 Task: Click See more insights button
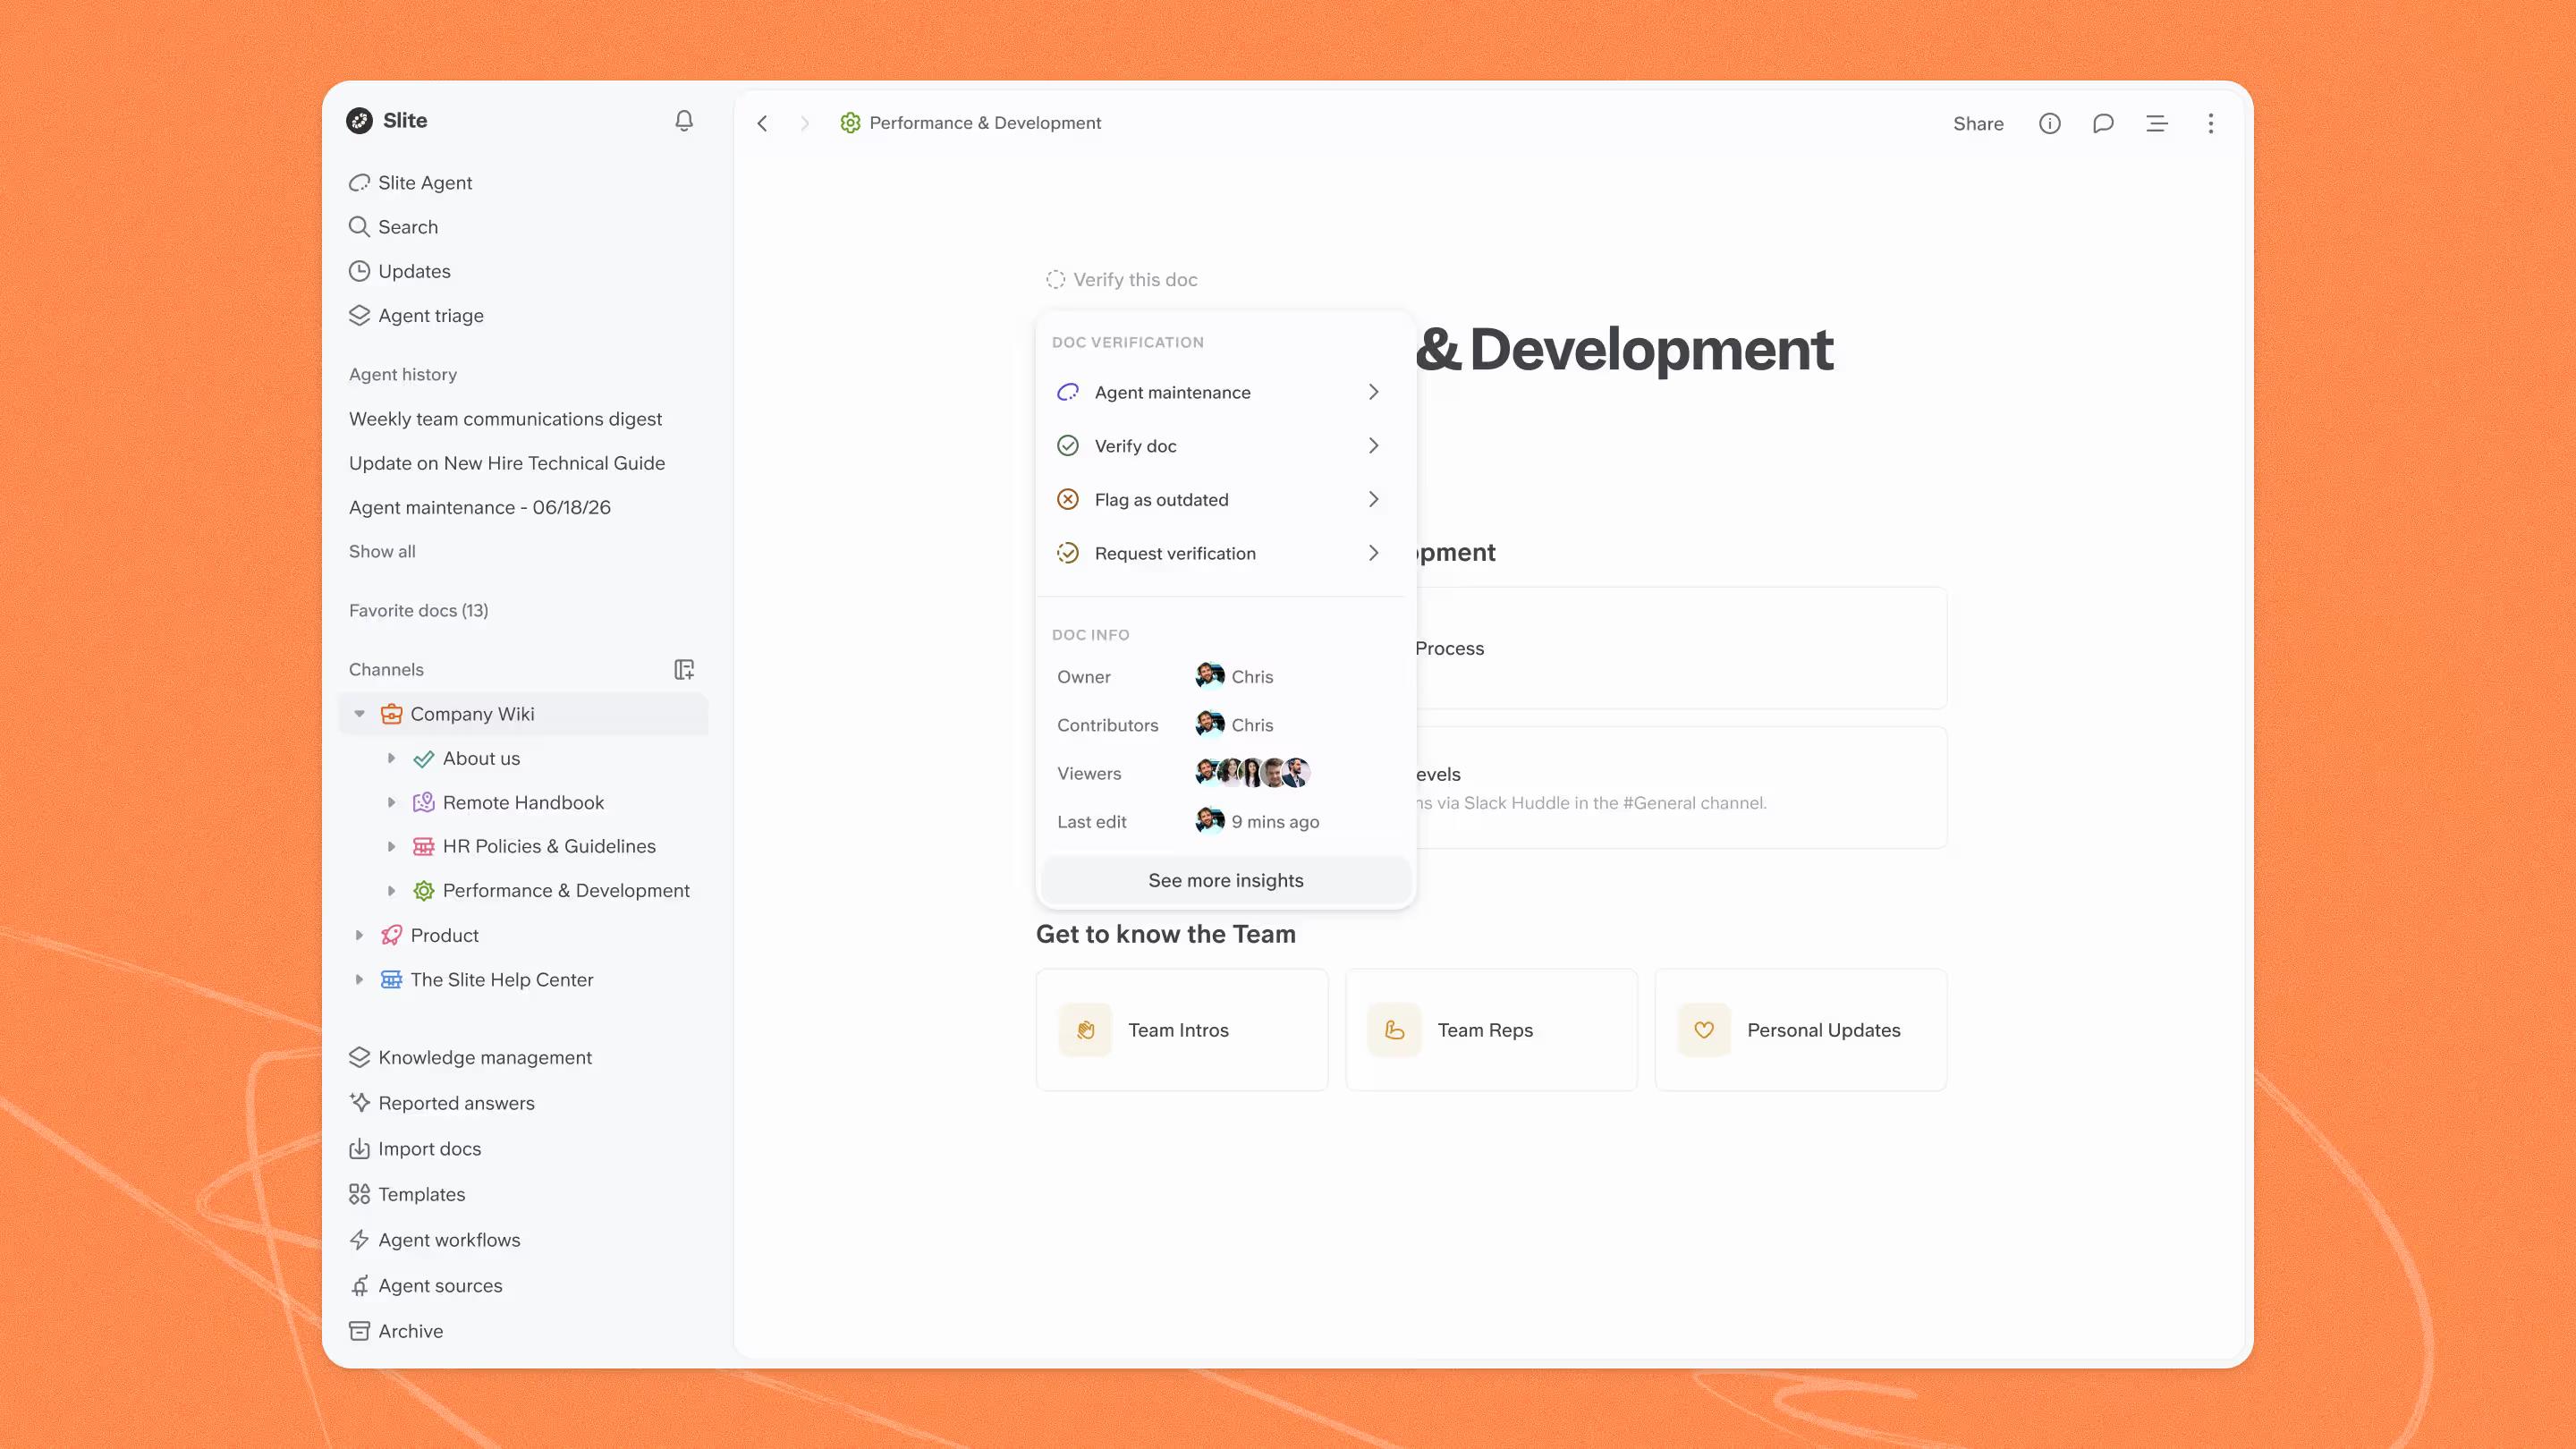click(1226, 881)
